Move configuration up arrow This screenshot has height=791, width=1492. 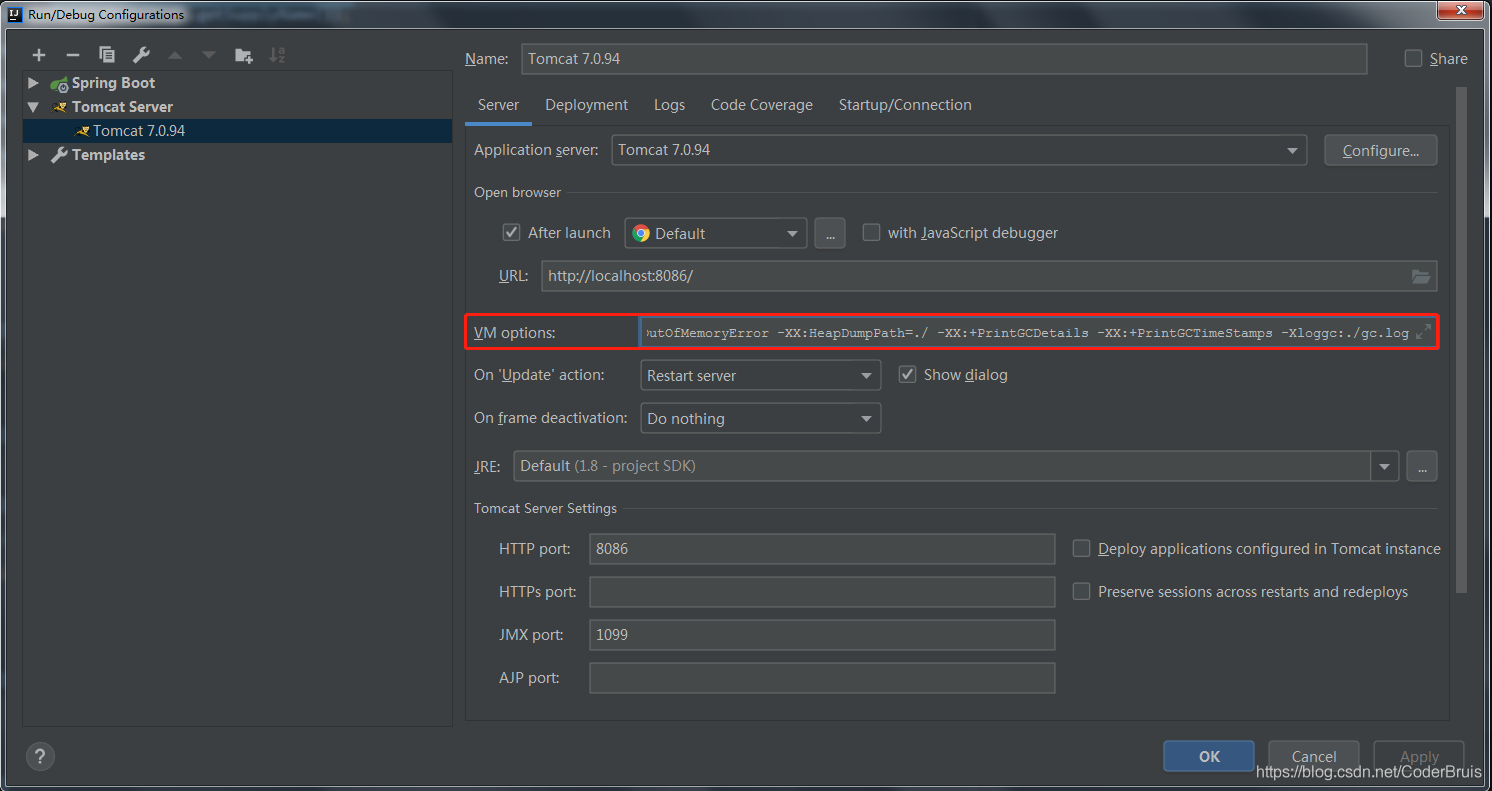175,55
